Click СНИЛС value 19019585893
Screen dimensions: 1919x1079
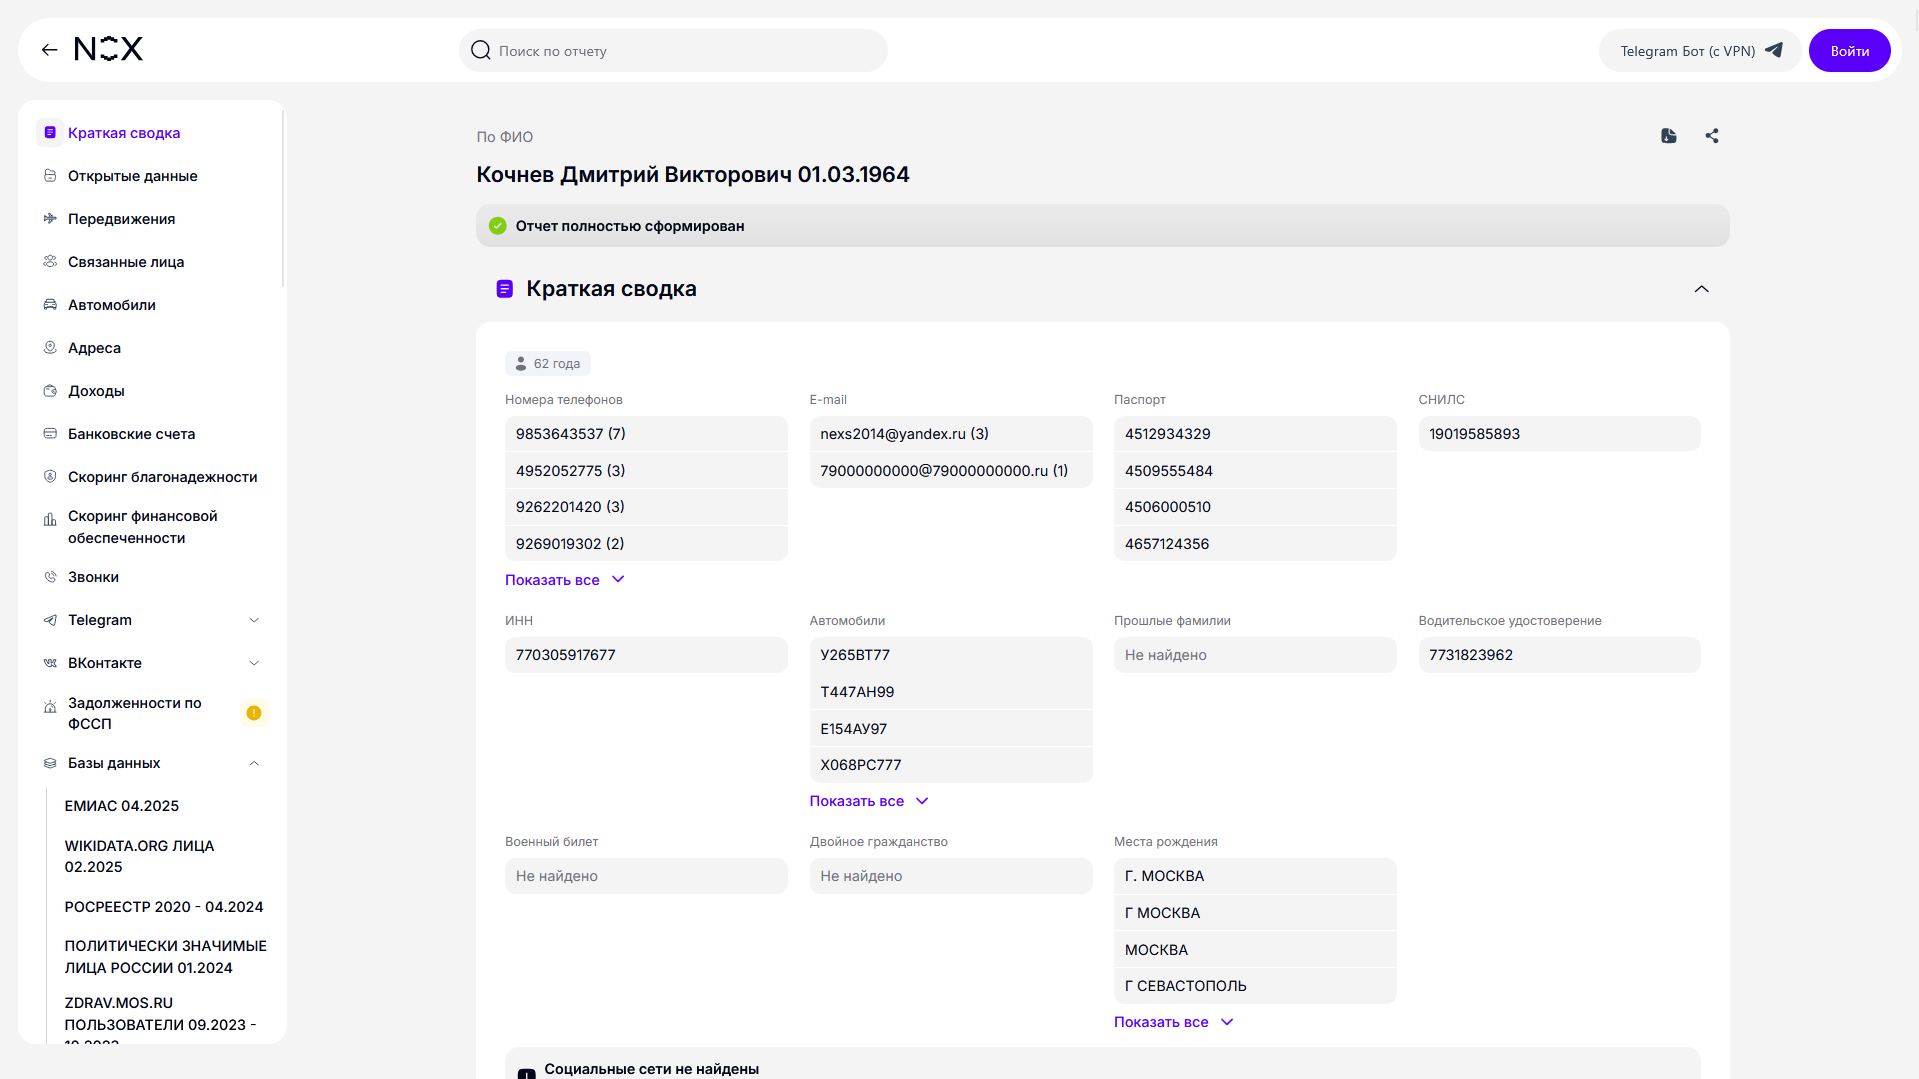(x=1559, y=434)
